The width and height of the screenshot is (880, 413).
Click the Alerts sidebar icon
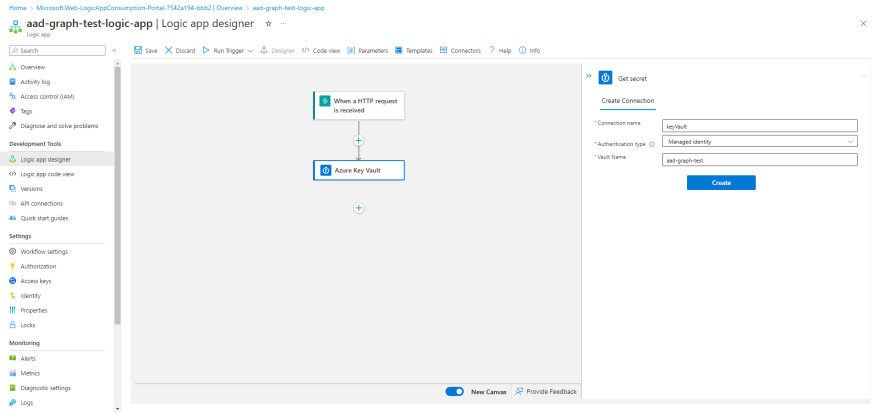coord(13,358)
